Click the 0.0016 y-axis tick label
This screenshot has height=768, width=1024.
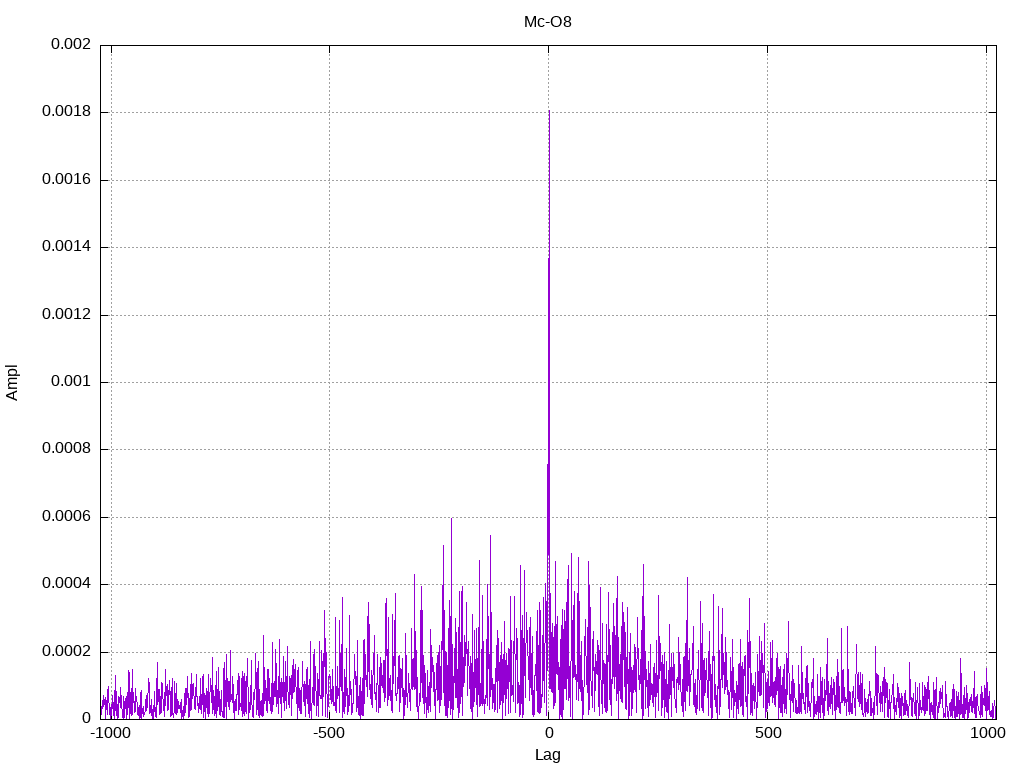tap(66, 180)
